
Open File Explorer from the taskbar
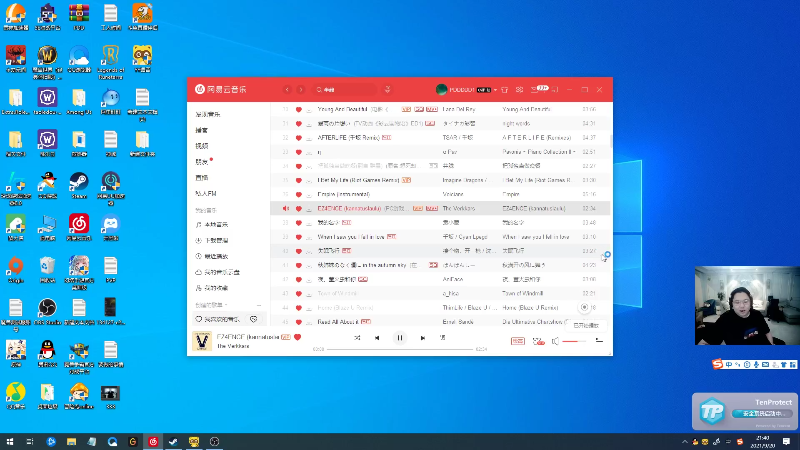(71, 442)
